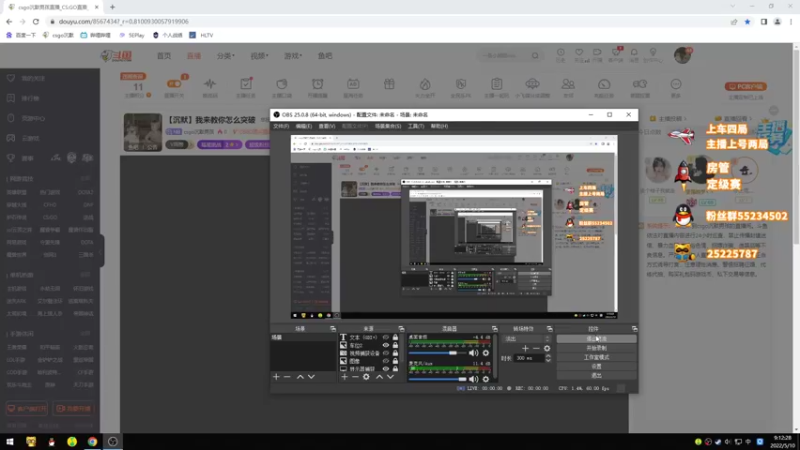The image size is (800, 450).
Task: Open the scene transition type dropdown (淡出)
Action: [x=528, y=339]
